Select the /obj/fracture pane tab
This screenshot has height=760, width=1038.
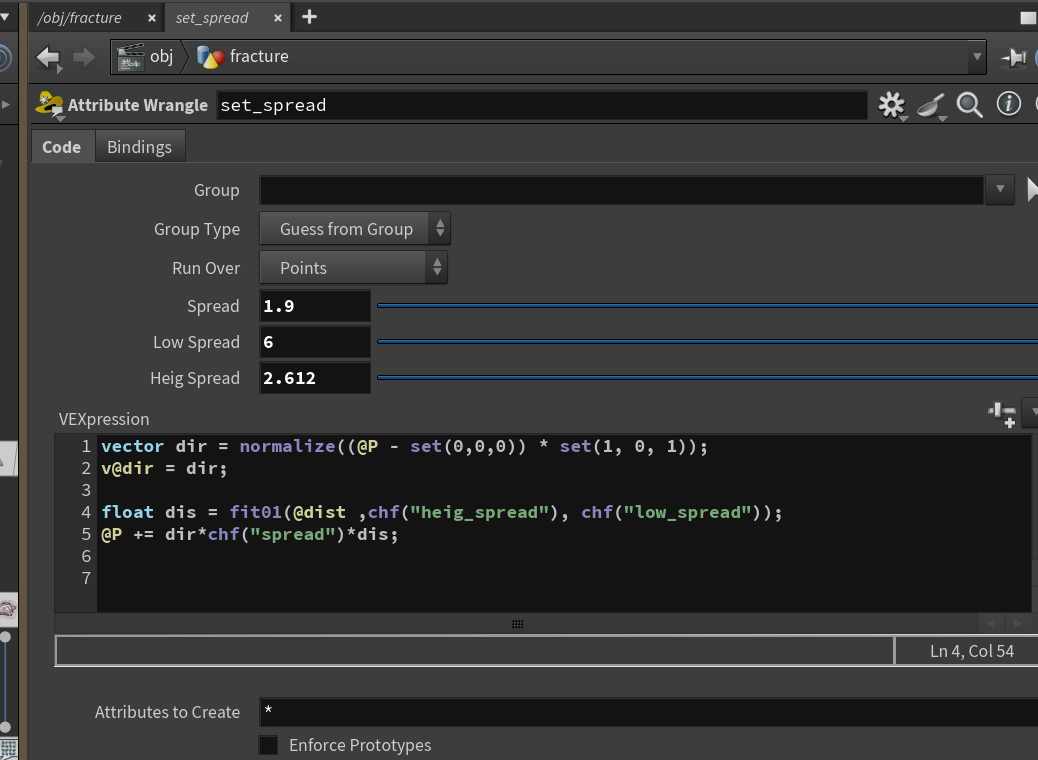[x=79, y=18]
